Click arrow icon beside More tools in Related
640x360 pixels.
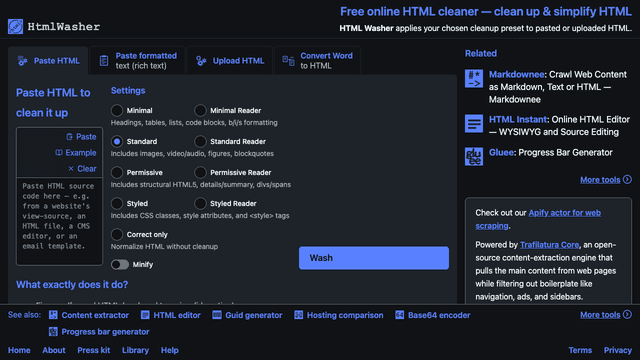click(x=627, y=179)
